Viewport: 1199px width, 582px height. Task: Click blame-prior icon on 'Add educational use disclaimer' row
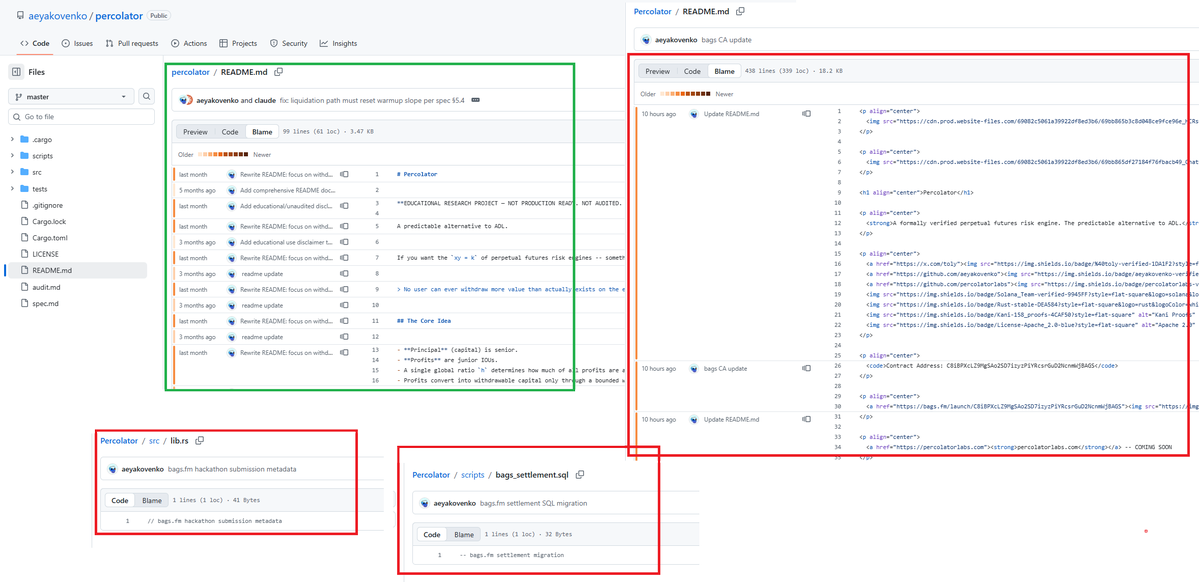[x=343, y=242]
